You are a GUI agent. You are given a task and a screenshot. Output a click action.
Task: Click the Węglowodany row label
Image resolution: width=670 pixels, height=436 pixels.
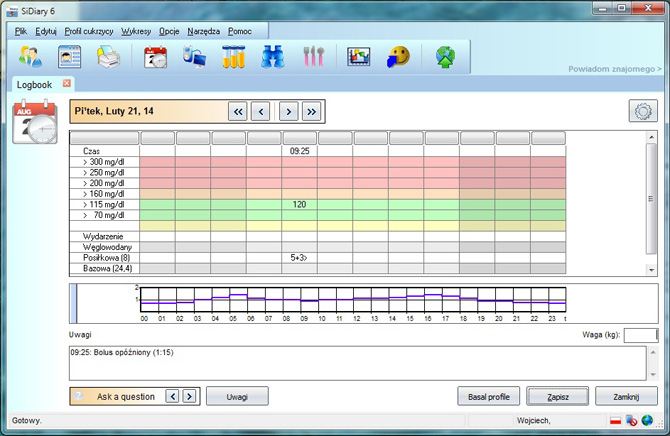(107, 247)
